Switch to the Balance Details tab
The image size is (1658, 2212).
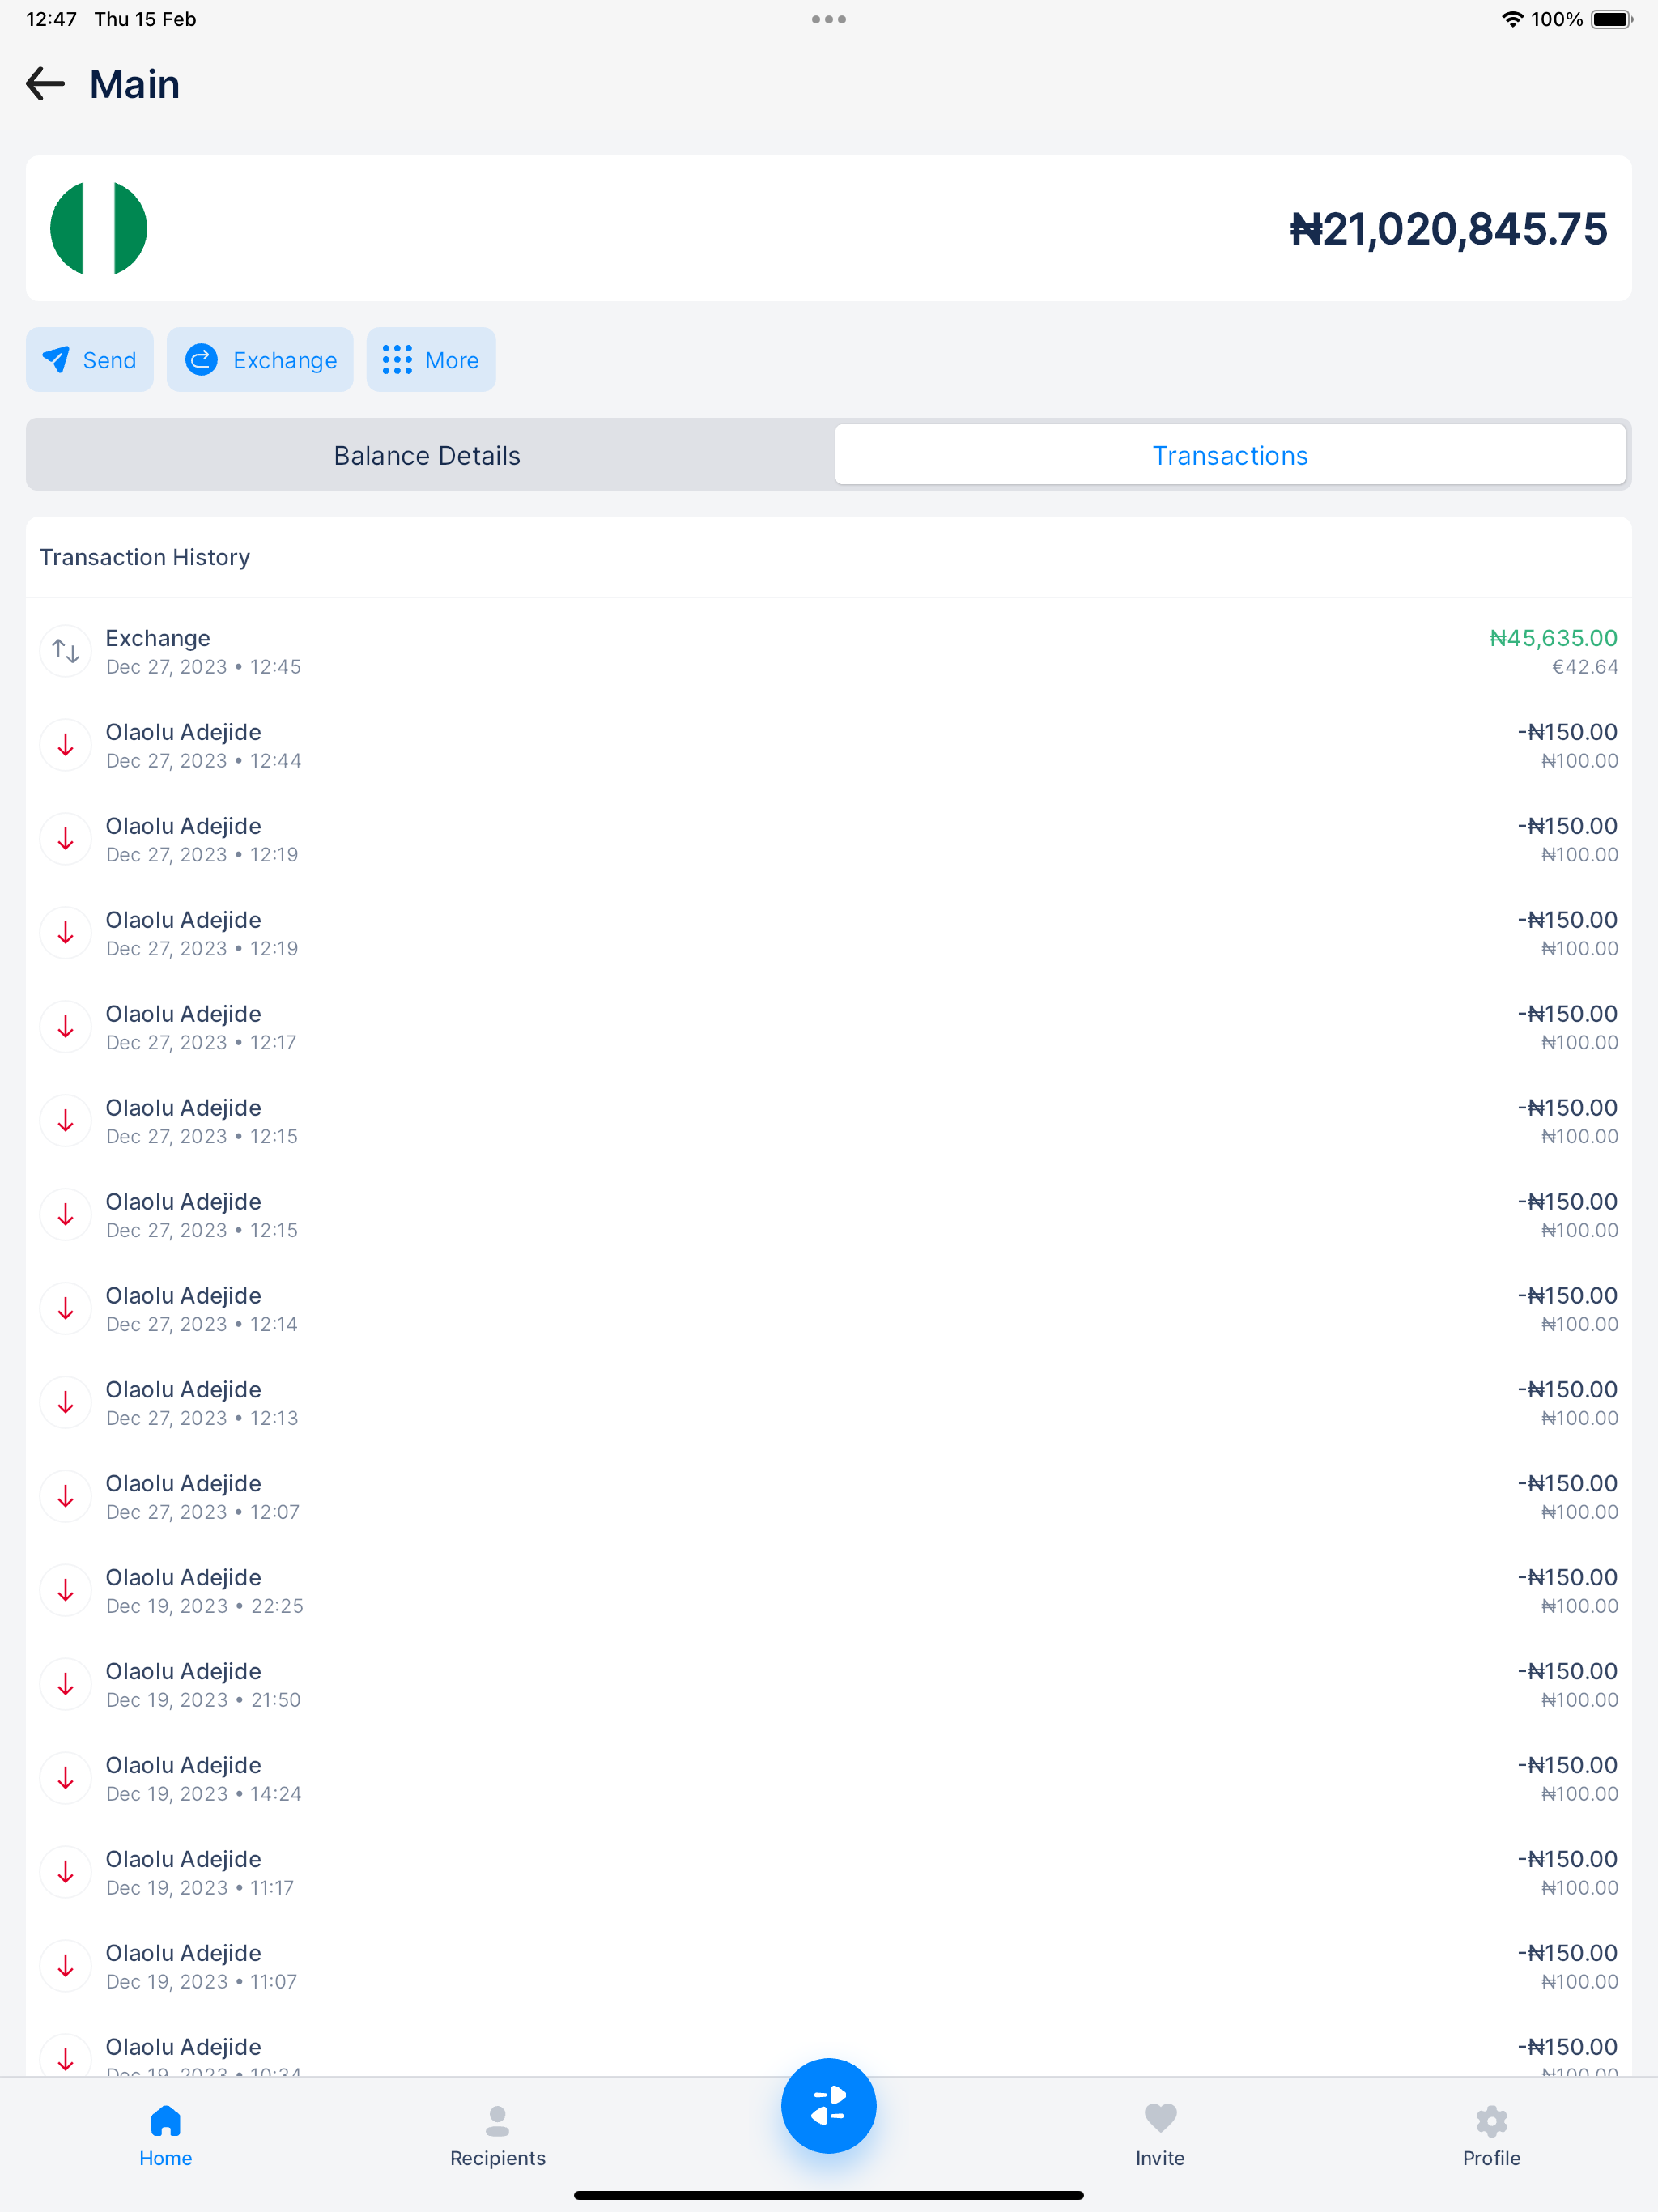tap(428, 455)
